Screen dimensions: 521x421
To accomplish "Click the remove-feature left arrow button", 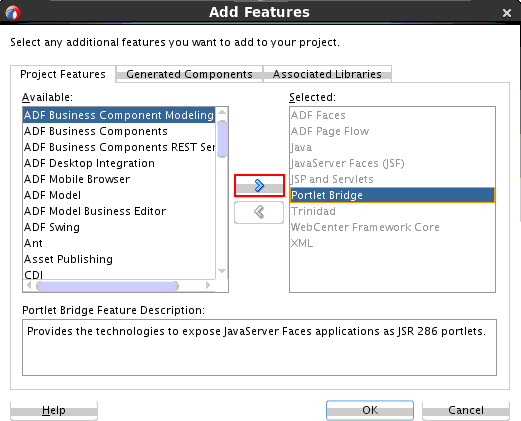I will pyautogui.click(x=259, y=212).
